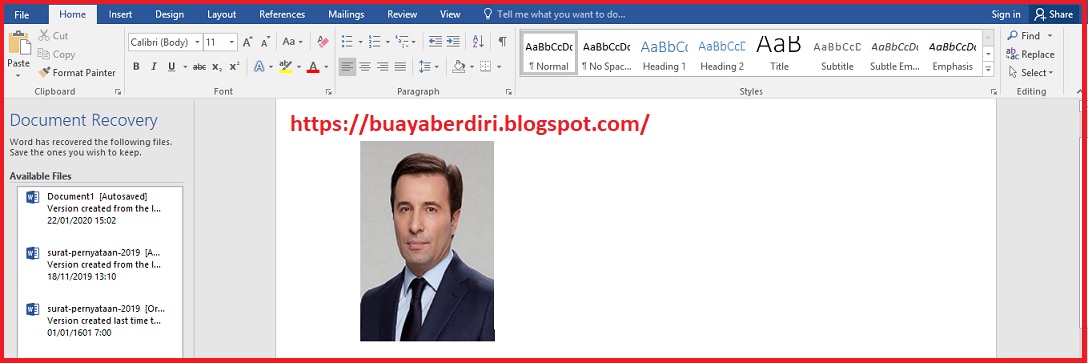Viewport: 1088px width, 363px height.
Task: Switch to the Insert tab
Action: point(120,14)
